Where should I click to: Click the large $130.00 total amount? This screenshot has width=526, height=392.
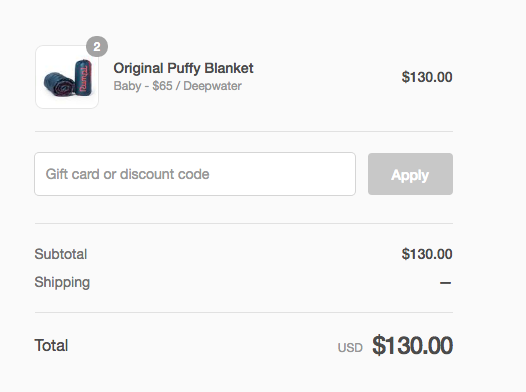pos(413,345)
